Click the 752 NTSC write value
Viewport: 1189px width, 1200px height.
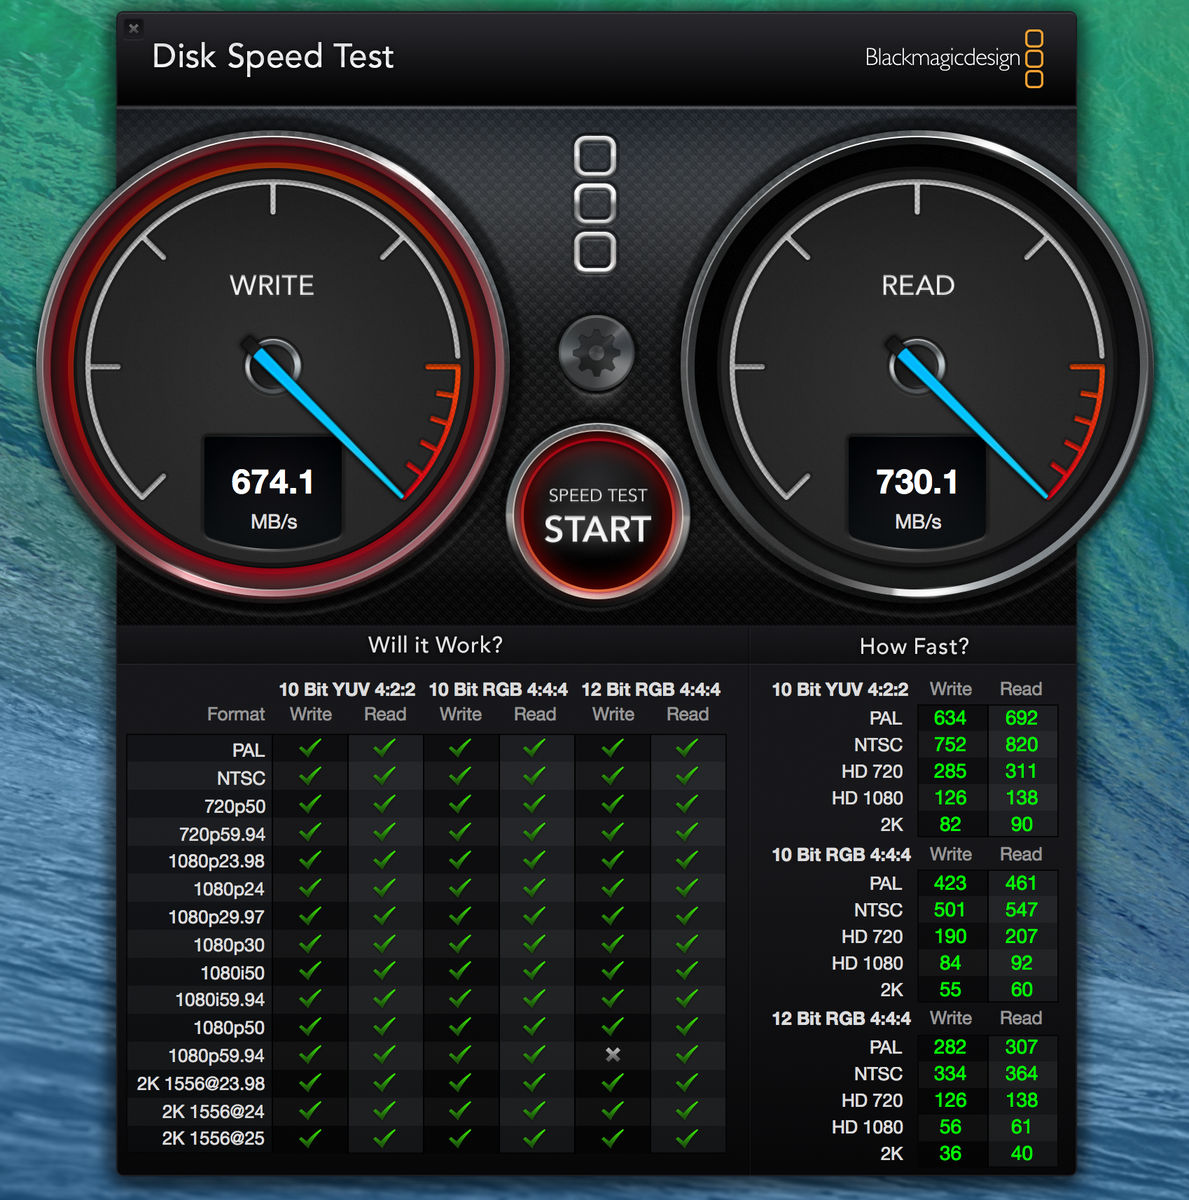[950, 745]
